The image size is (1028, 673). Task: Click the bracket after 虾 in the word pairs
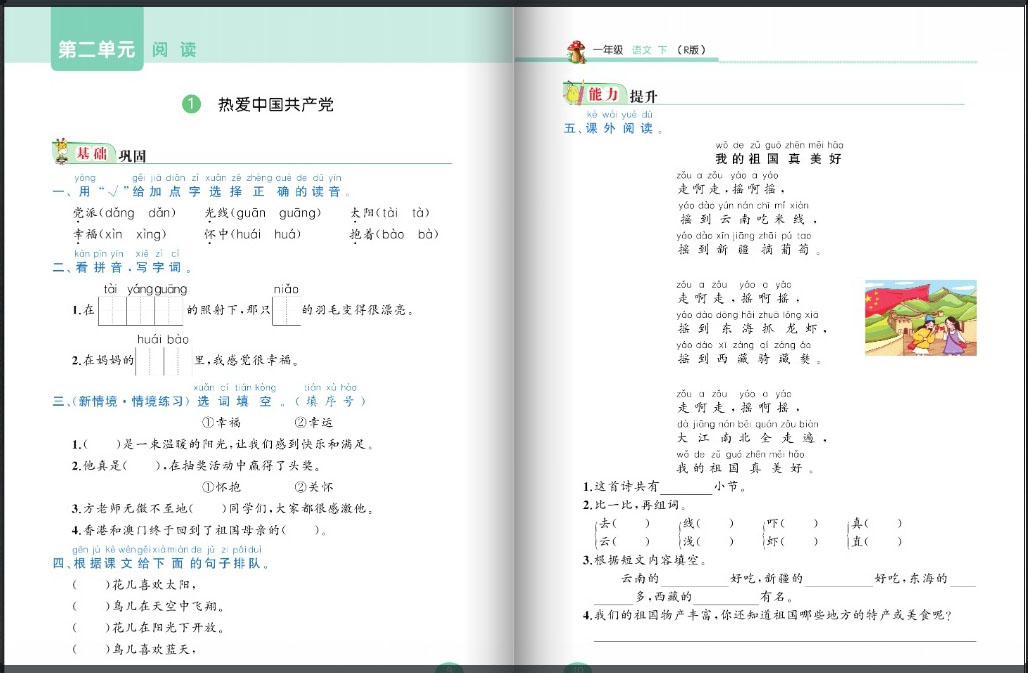[x=799, y=541]
